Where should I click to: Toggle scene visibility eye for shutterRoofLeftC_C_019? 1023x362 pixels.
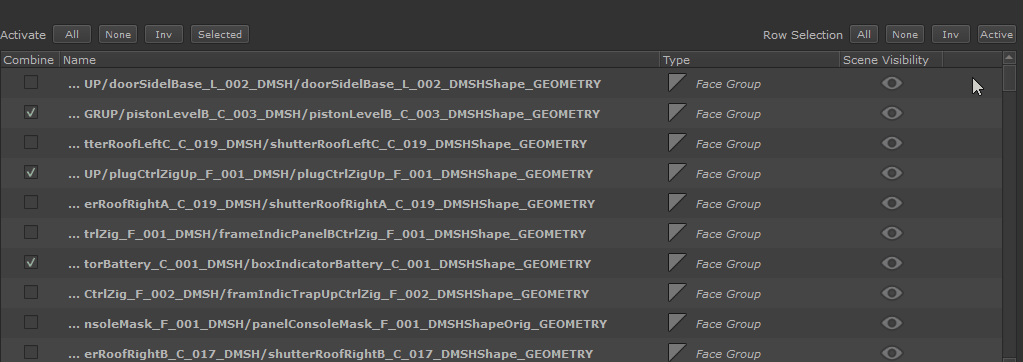[891, 143]
